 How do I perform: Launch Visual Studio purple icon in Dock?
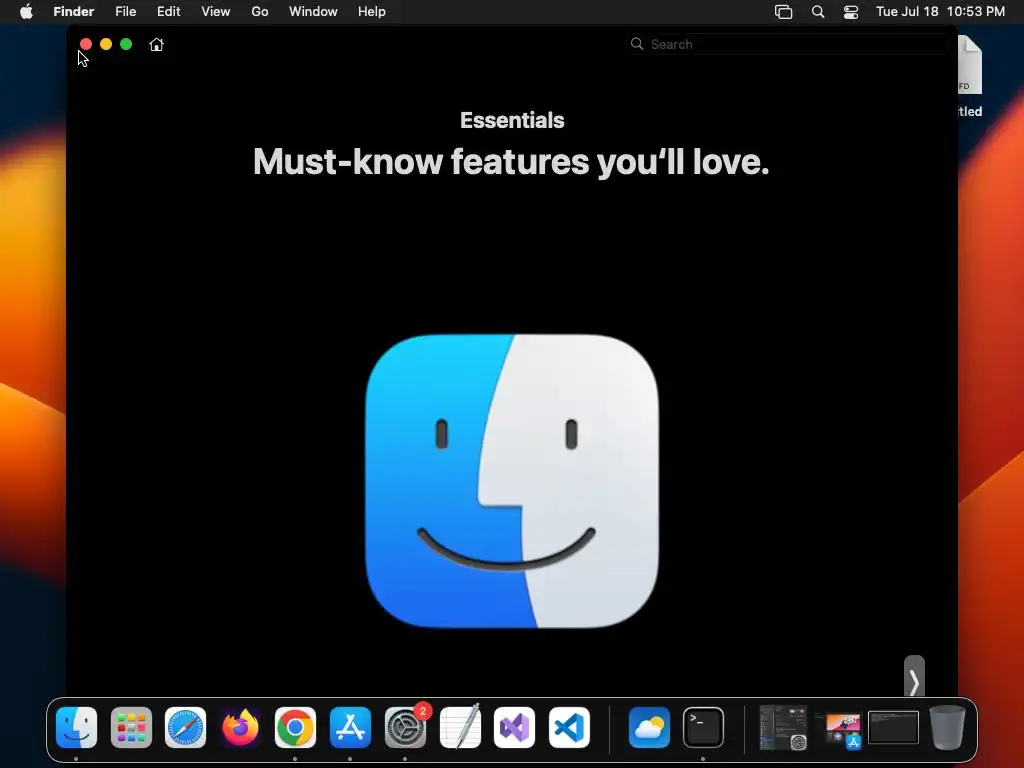coord(515,728)
